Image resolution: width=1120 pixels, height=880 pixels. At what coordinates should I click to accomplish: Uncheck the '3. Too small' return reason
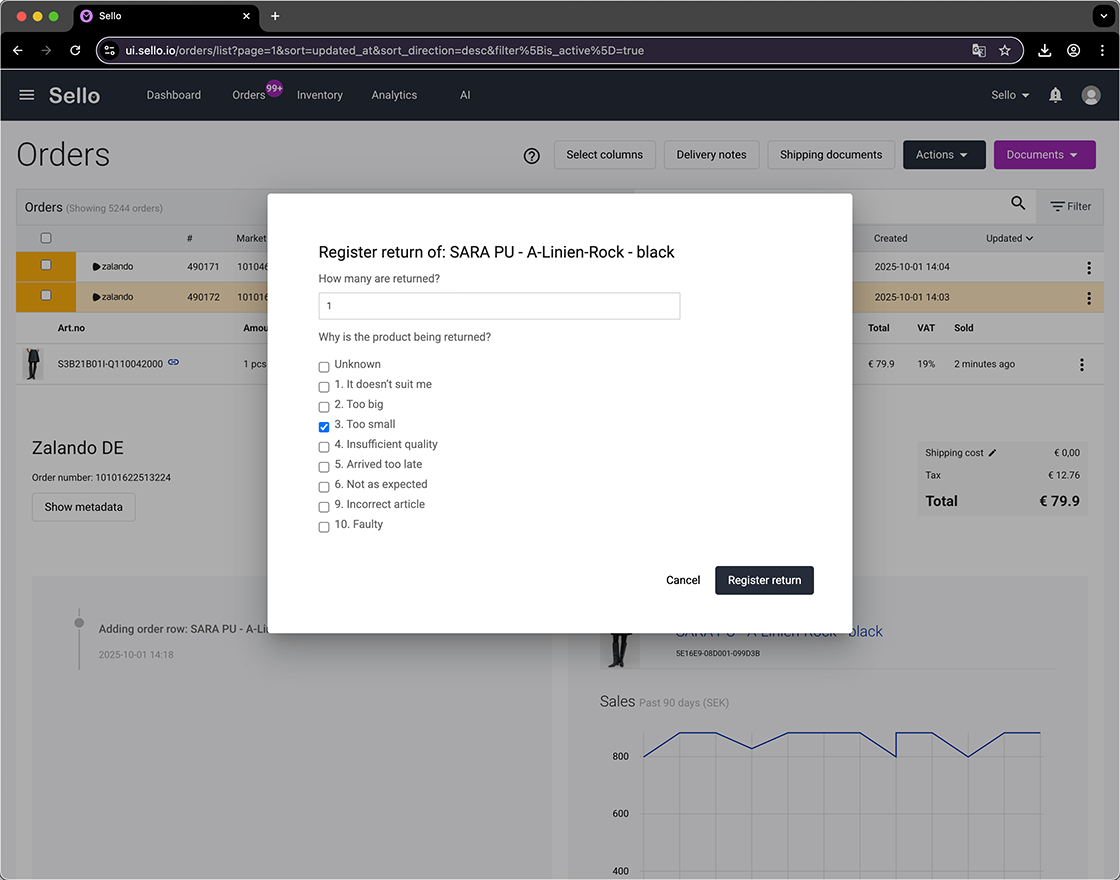pyautogui.click(x=323, y=426)
